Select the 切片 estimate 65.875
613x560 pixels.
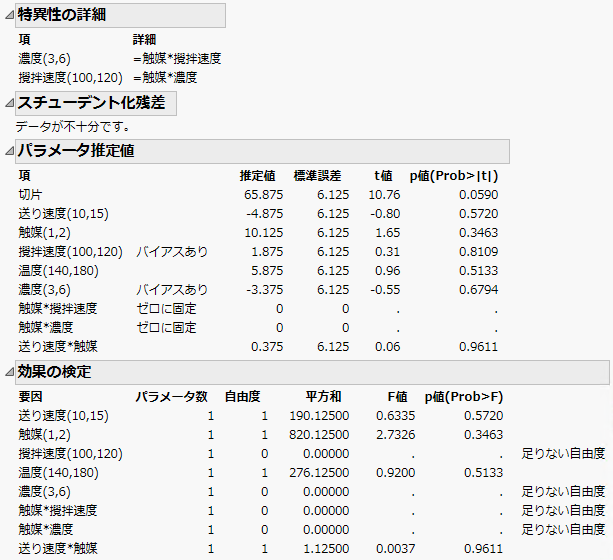click(x=263, y=195)
